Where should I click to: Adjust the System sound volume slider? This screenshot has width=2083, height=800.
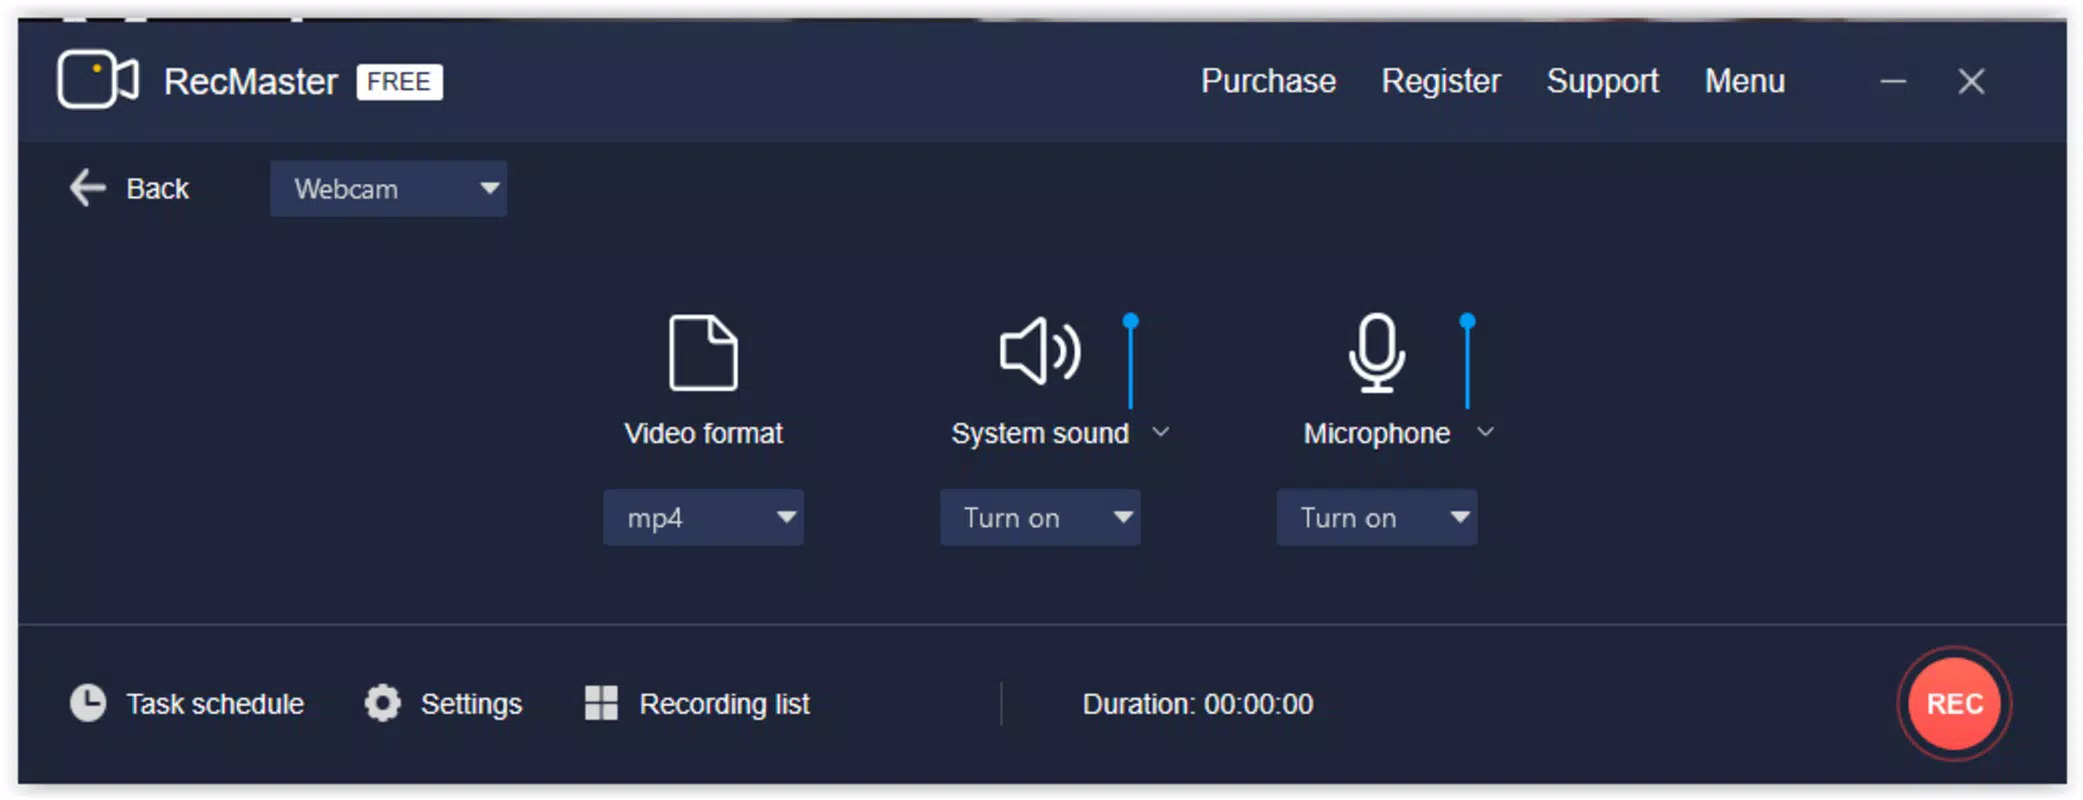1131,361
